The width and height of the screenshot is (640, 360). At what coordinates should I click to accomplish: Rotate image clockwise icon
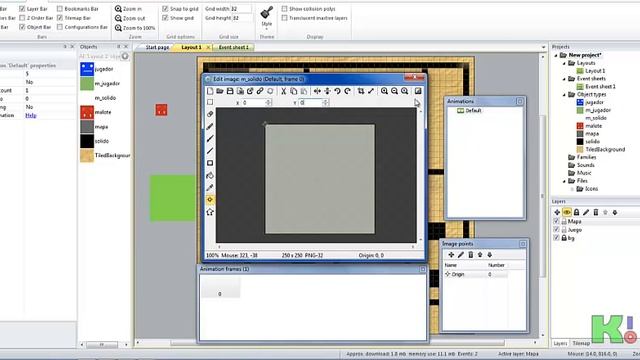(x=347, y=91)
